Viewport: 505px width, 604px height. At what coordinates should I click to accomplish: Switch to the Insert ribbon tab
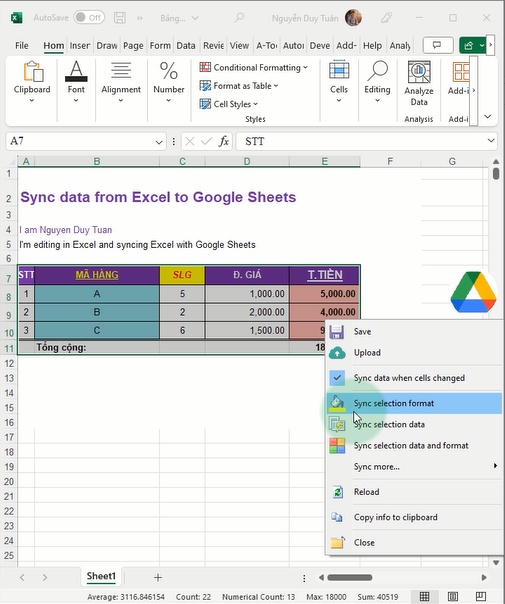80,45
